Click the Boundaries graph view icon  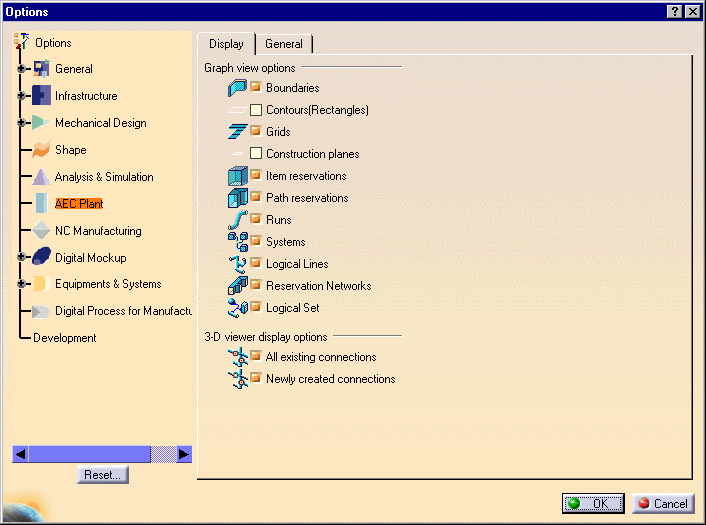coord(237,88)
